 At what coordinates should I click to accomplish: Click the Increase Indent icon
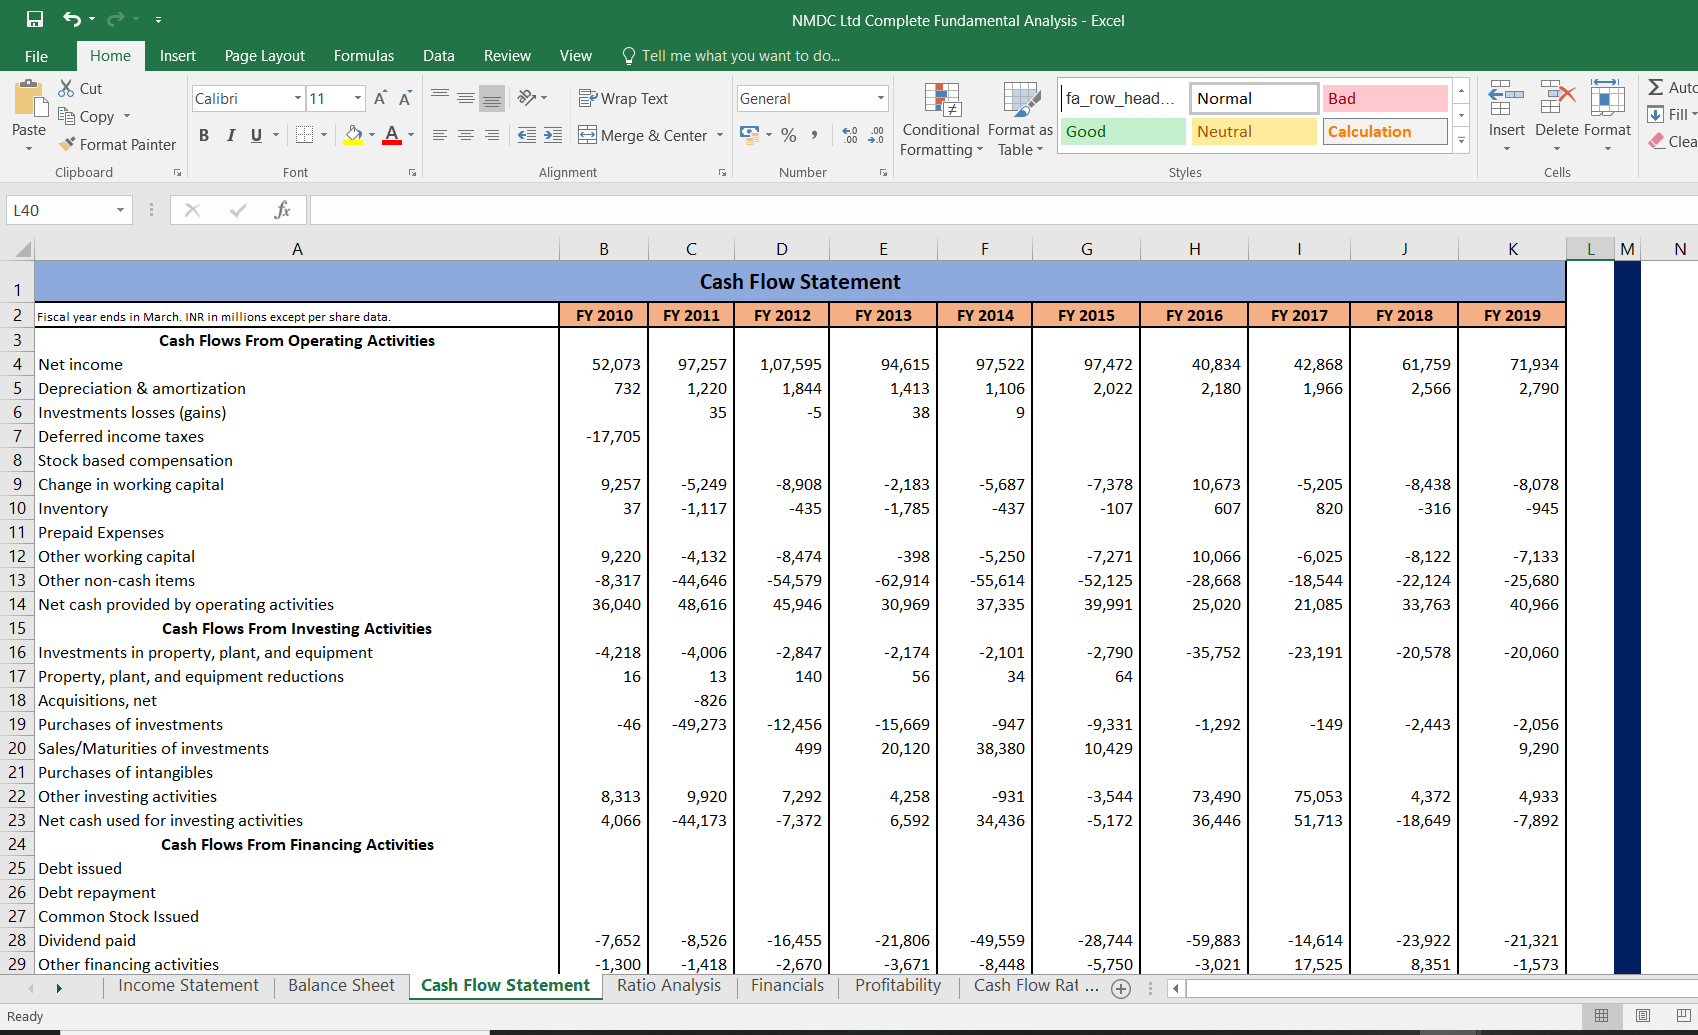pyautogui.click(x=553, y=135)
